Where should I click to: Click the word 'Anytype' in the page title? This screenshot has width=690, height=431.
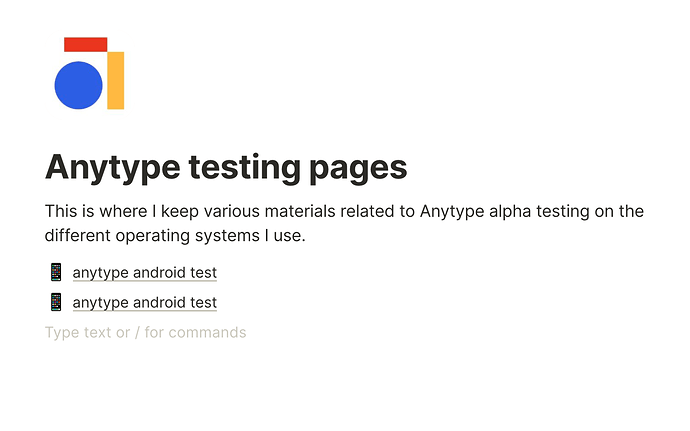pyautogui.click(x=113, y=169)
